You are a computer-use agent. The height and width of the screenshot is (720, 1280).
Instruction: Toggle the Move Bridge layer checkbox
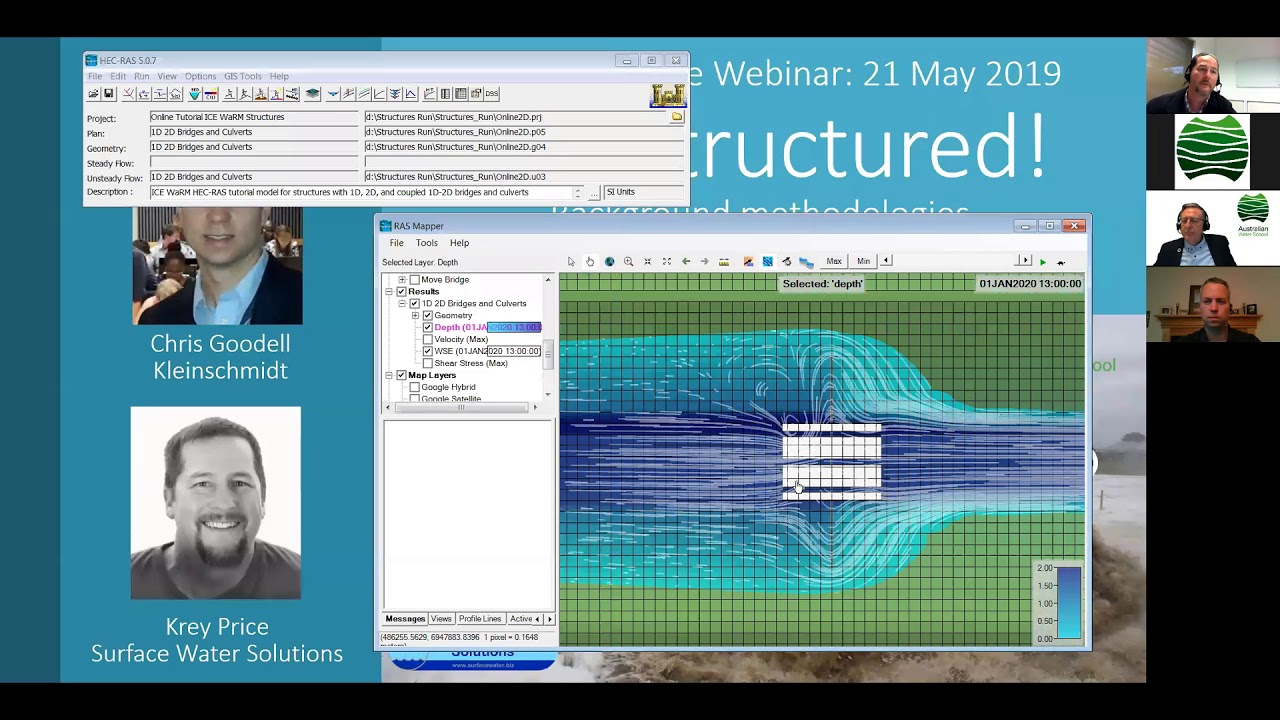click(x=415, y=280)
